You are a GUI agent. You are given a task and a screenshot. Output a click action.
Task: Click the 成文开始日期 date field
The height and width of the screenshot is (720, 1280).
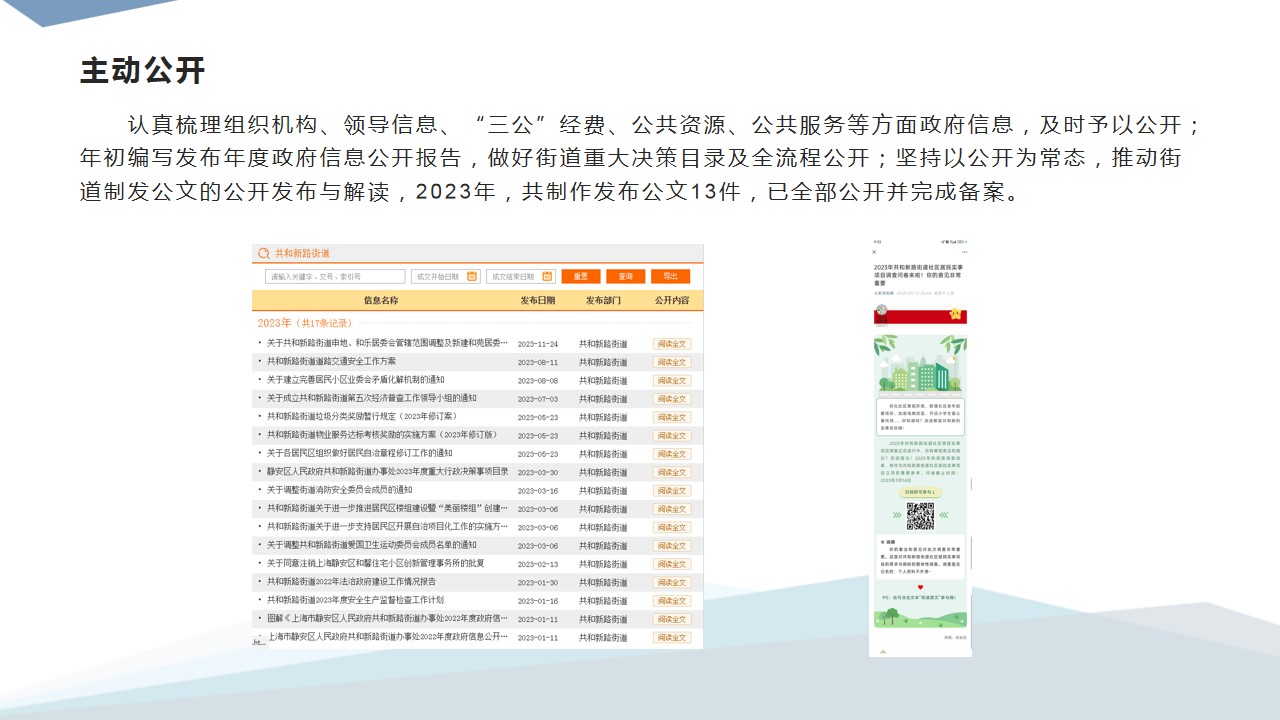(x=438, y=277)
